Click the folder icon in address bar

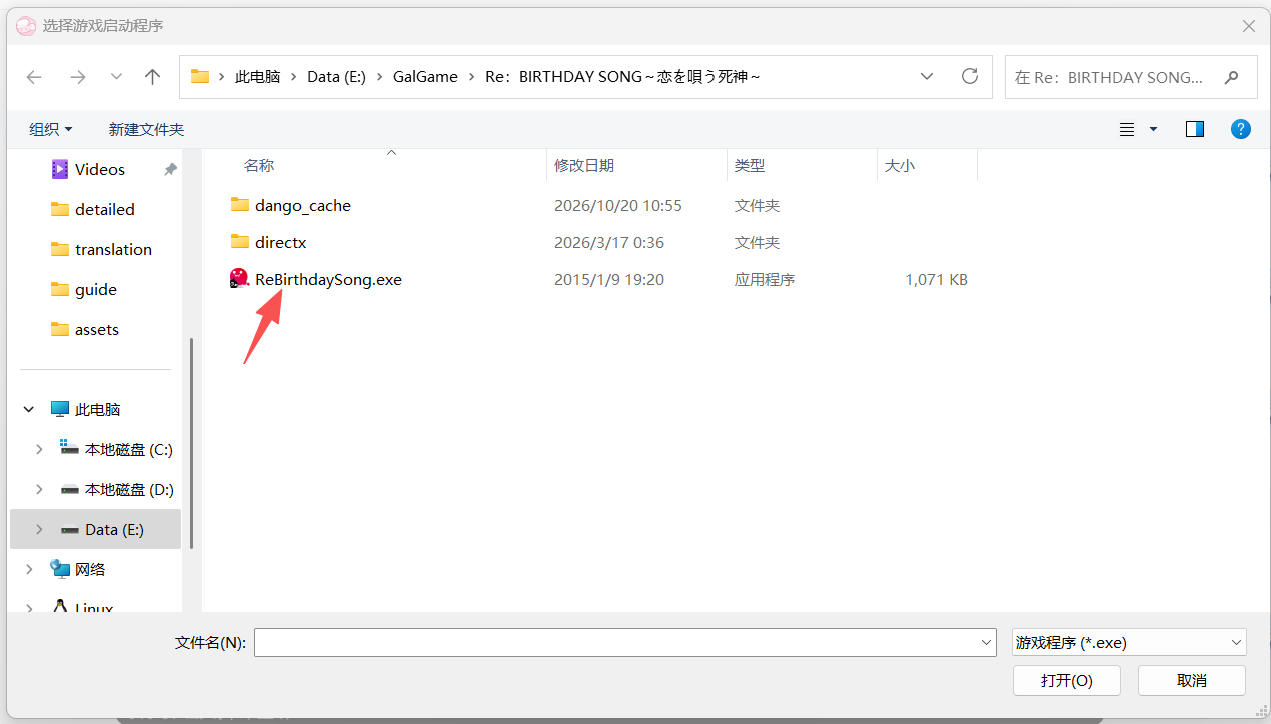[200, 76]
